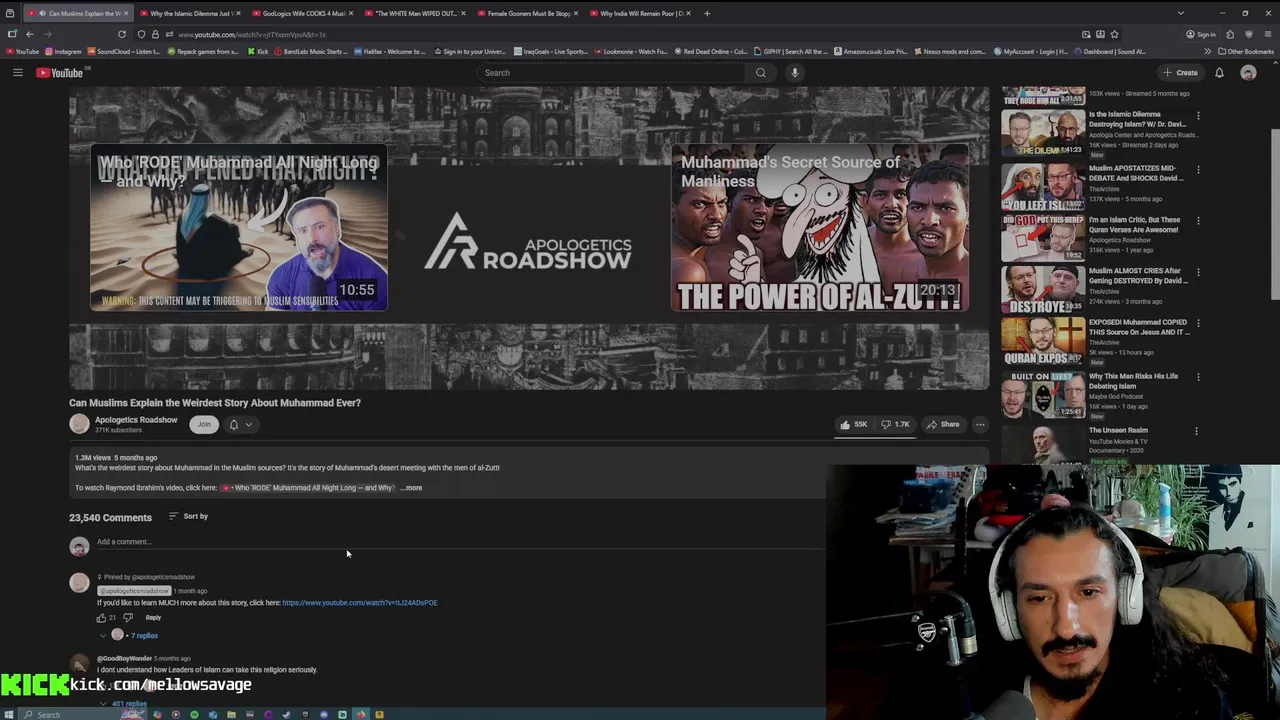Open end-screen video 'Who RODE Muhammad All Night Long'

point(238,227)
